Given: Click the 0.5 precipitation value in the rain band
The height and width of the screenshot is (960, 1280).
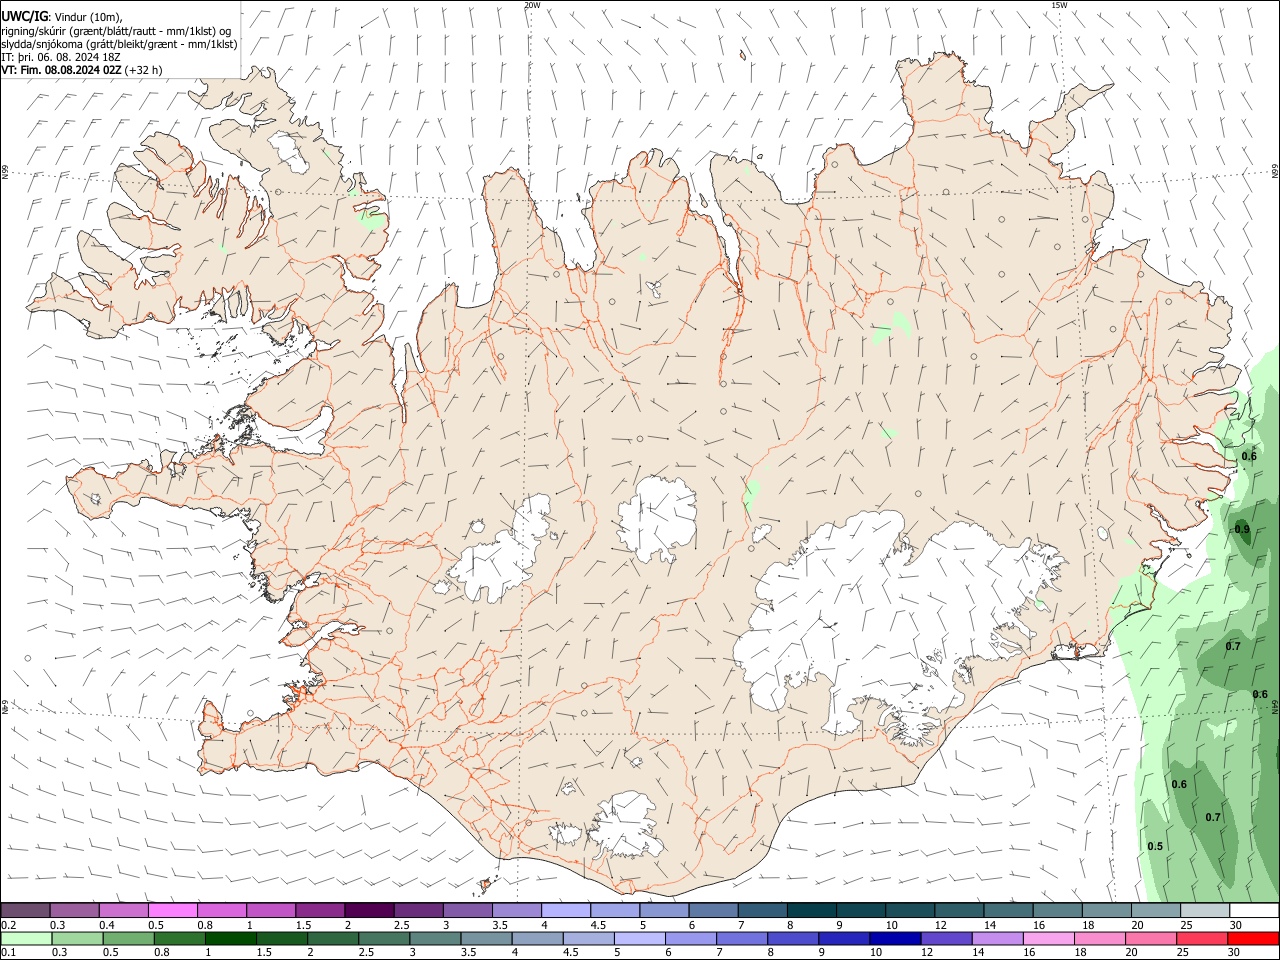Looking at the screenshot, I should coord(1155,846).
